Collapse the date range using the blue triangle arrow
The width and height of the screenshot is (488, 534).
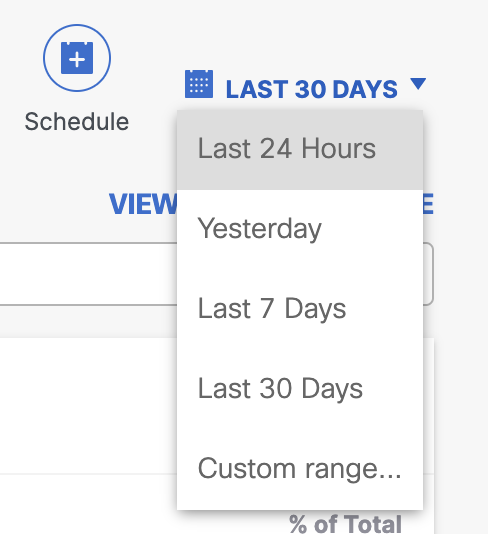418,84
